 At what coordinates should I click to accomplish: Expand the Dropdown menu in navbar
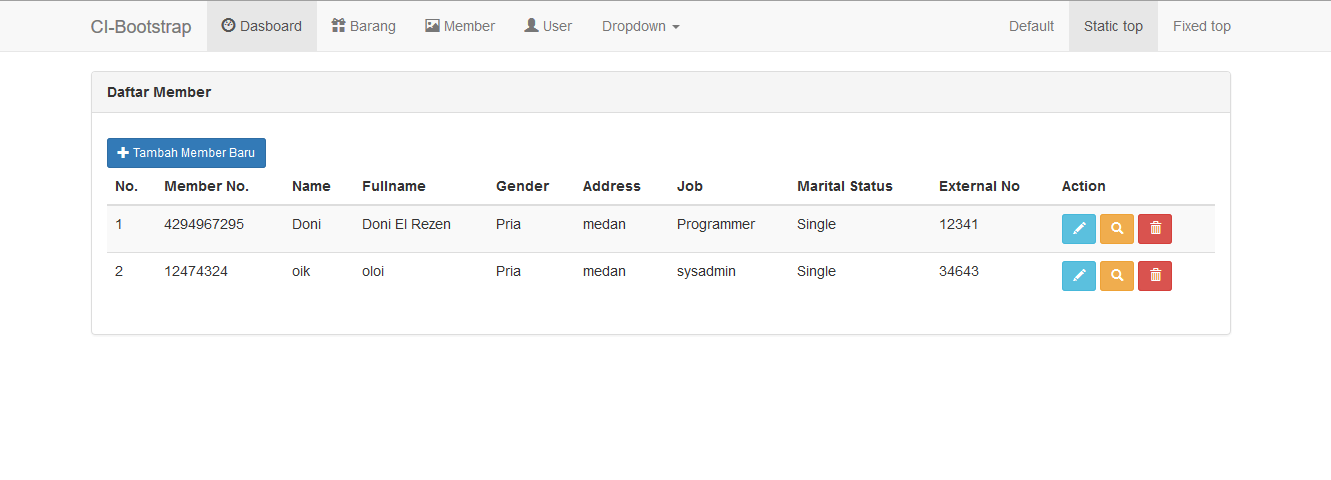pyautogui.click(x=640, y=26)
